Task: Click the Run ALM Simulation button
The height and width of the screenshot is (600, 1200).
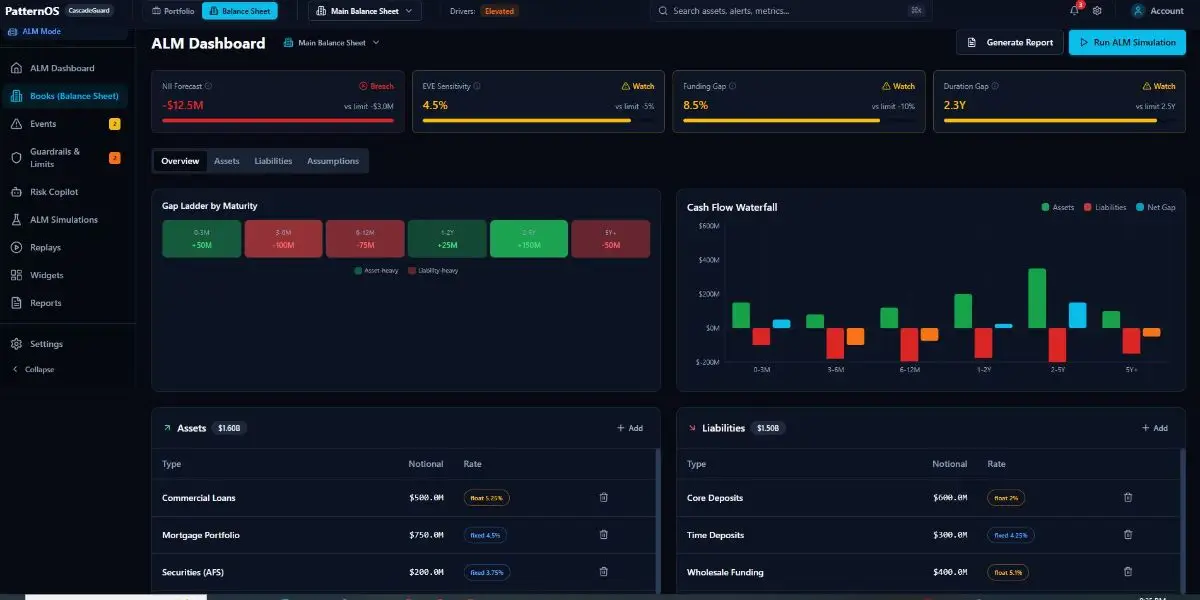Action: (x=1127, y=43)
